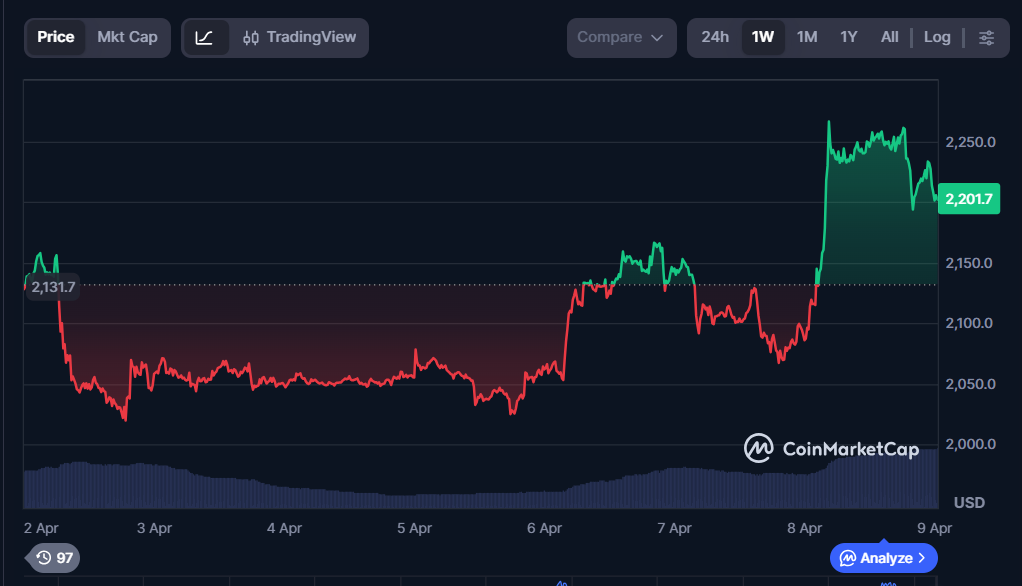Show All time price history
The height and width of the screenshot is (586, 1022).
[x=889, y=38]
